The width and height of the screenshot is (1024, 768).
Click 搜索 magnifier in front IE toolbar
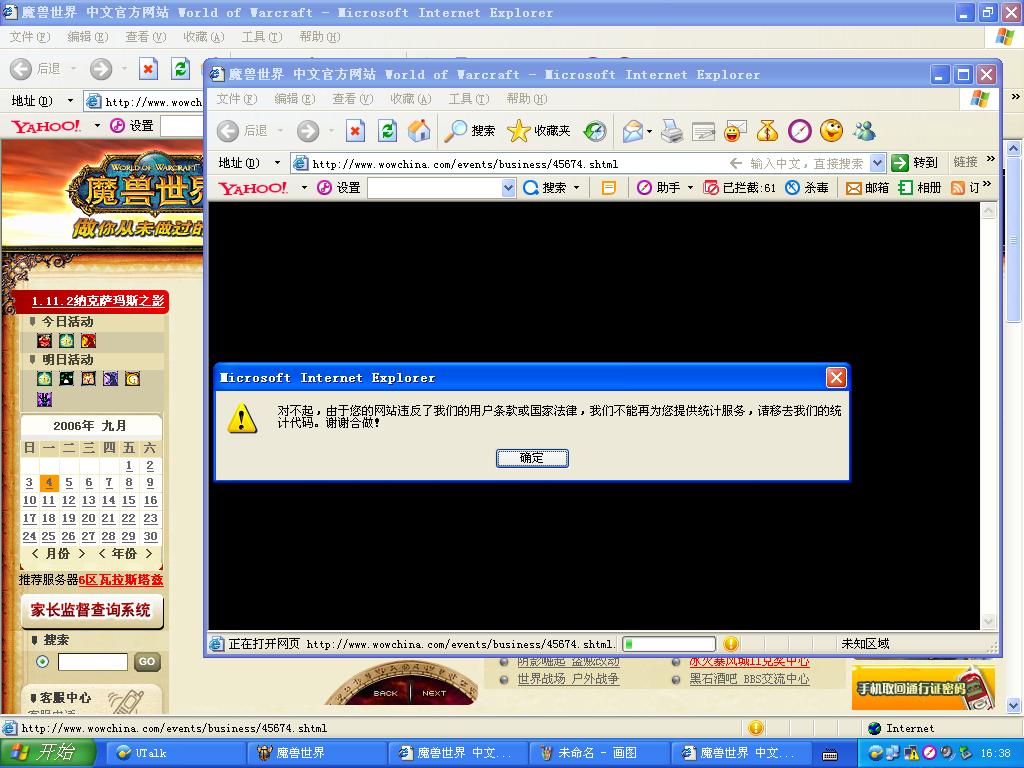tap(469, 131)
